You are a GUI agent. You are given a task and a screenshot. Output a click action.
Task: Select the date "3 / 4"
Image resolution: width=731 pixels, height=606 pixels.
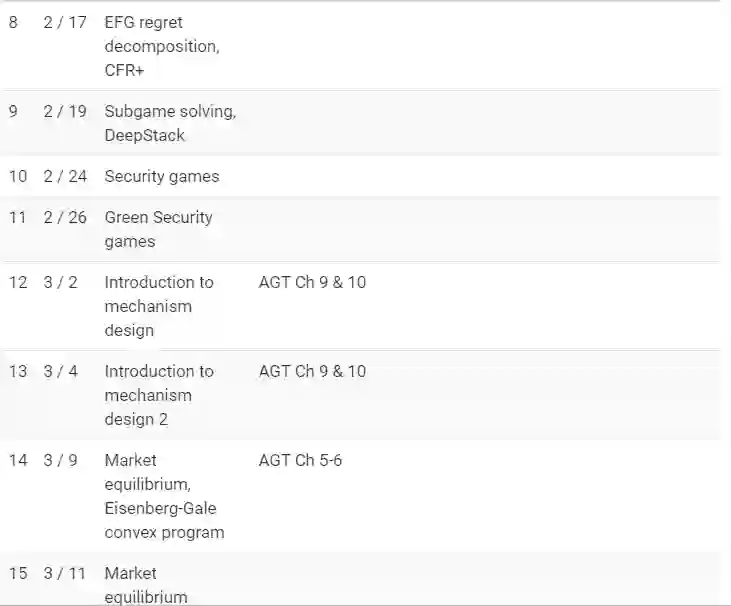point(60,371)
